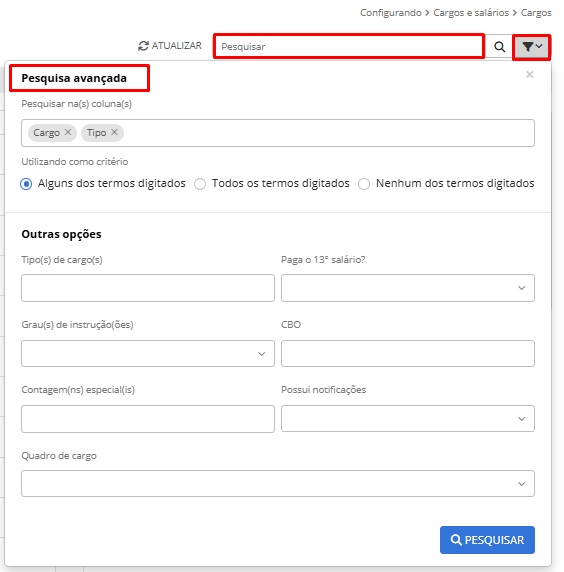Click the blue PESQUISAR button
This screenshot has height=572, width=564.
(x=487, y=540)
